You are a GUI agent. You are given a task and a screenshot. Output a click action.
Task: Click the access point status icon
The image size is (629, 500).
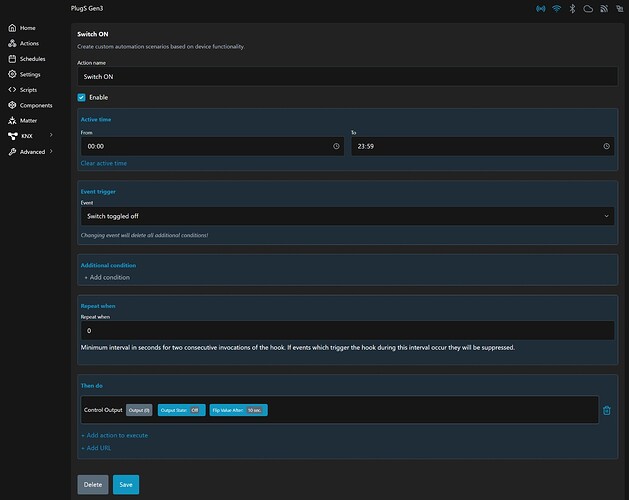click(541, 8)
